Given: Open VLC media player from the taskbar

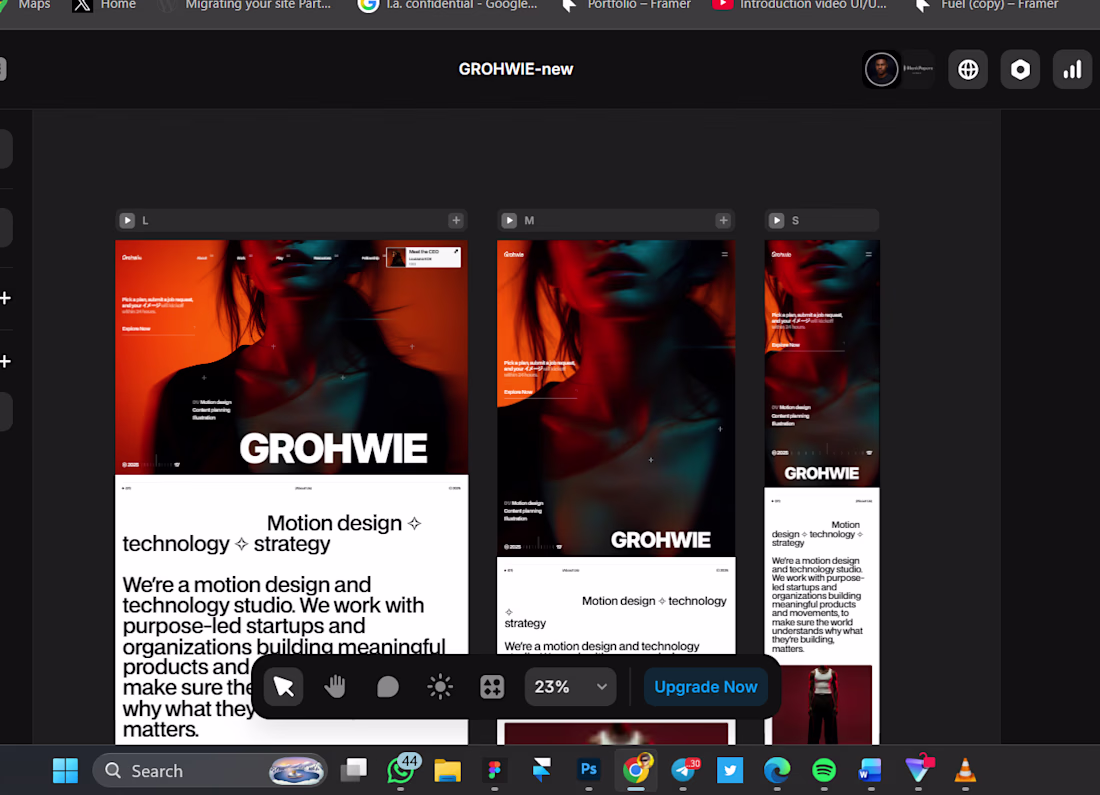Looking at the screenshot, I should click(x=965, y=770).
